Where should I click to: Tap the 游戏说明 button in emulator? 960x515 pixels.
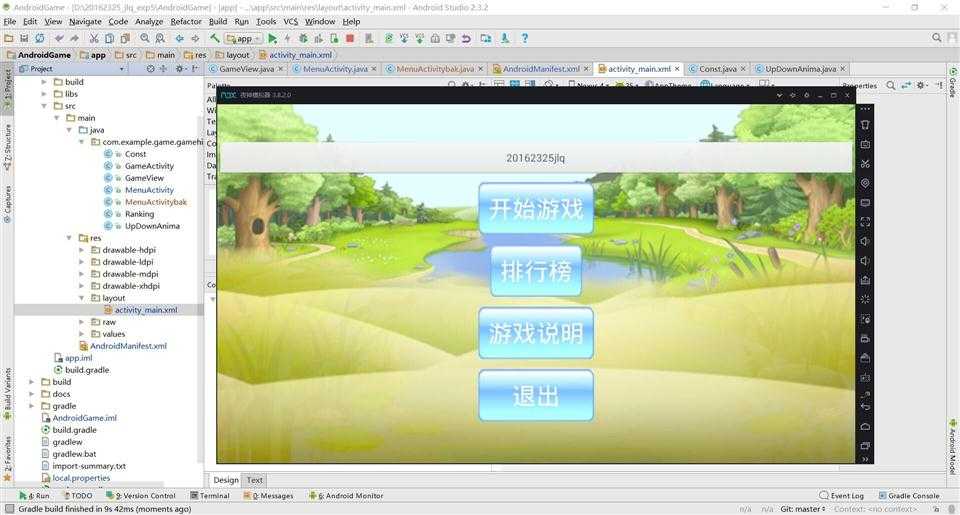tap(536, 333)
